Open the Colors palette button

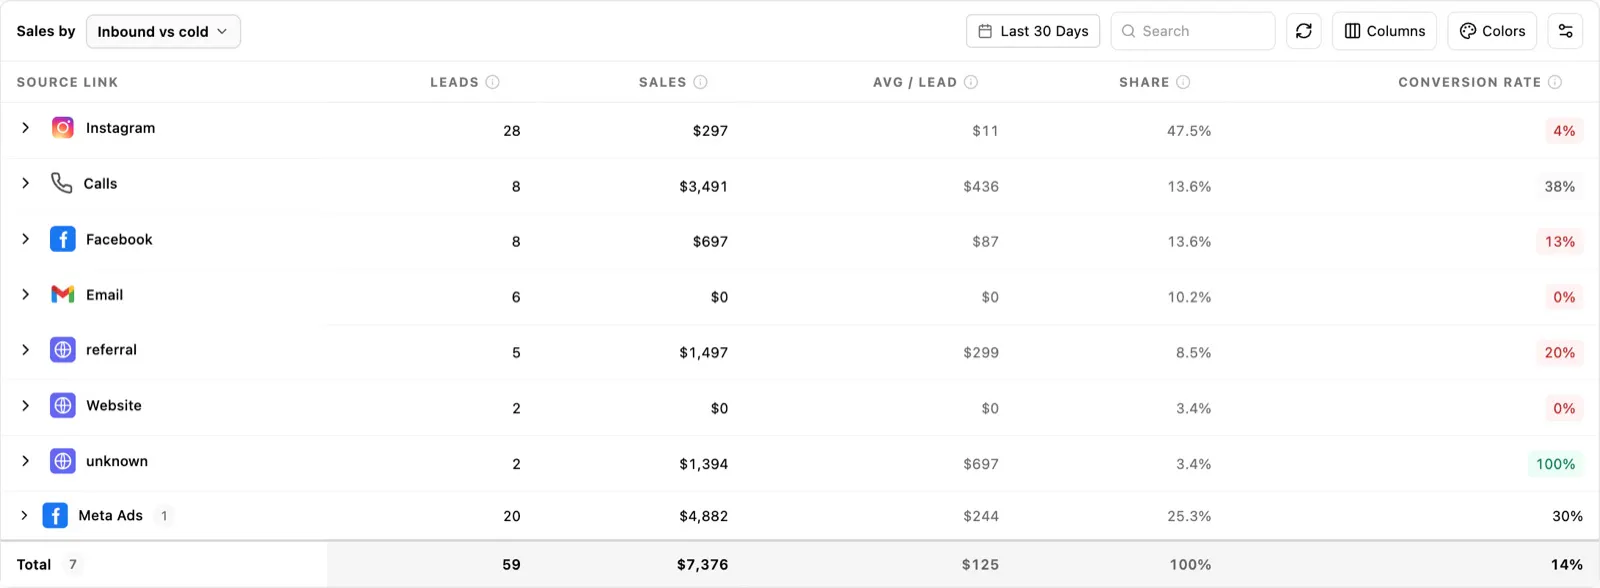(1492, 31)
